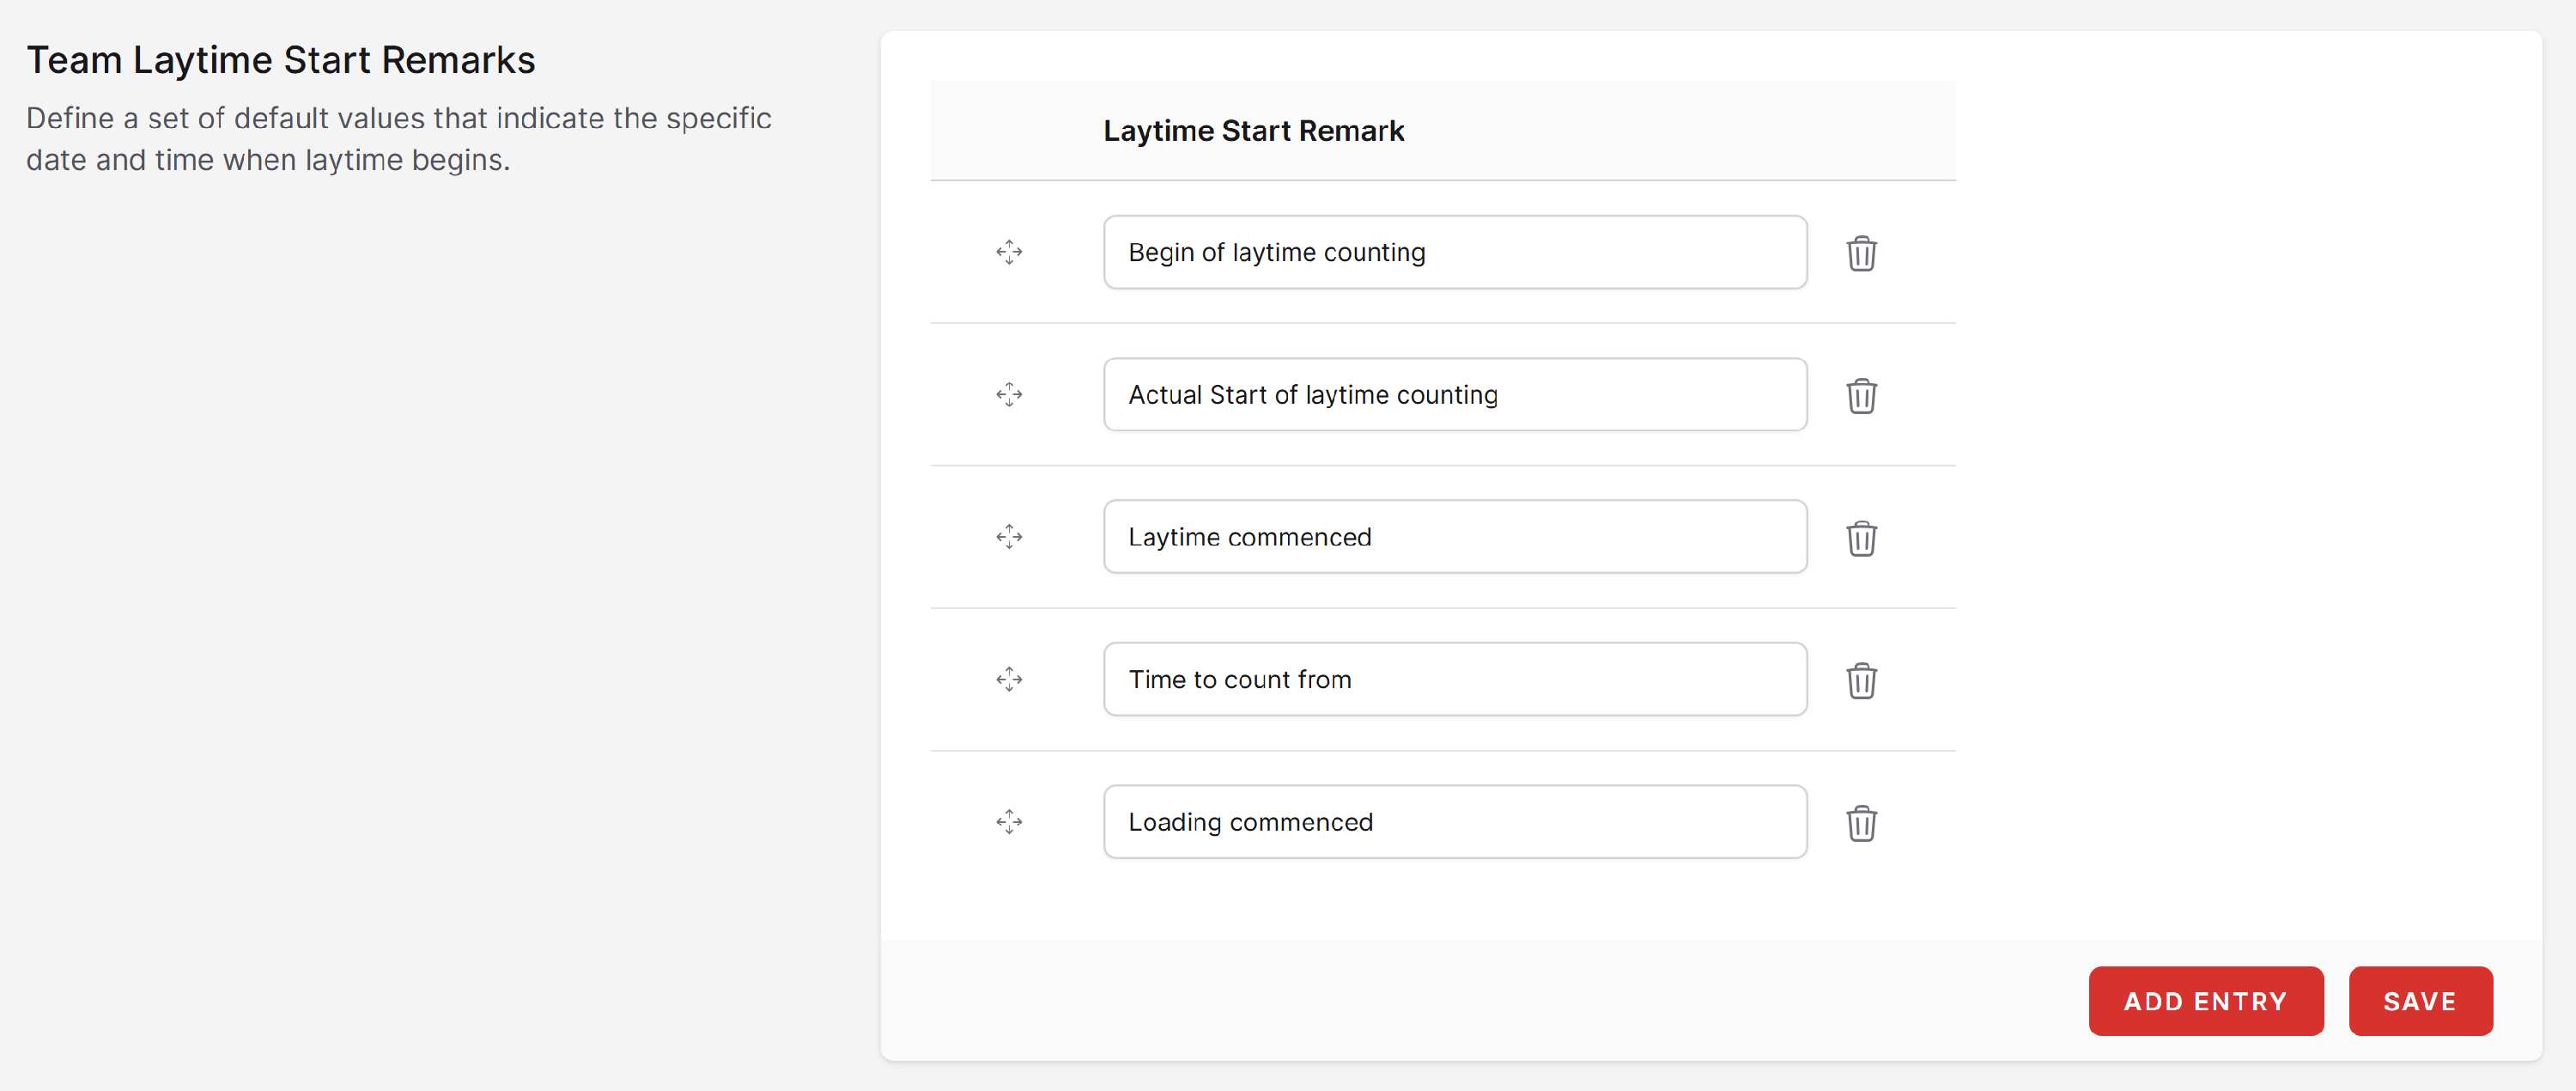Click the 'Team Laytime Start Remarks' heading

point(280,60)
